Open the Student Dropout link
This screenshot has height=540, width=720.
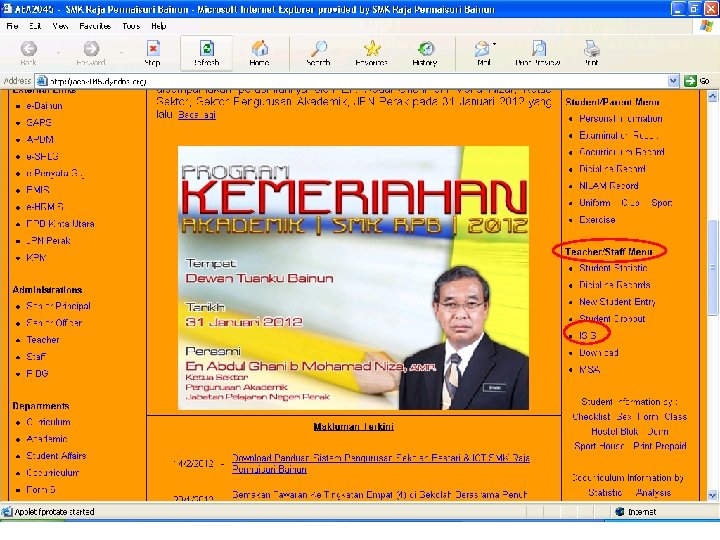[x=612, y=319]
